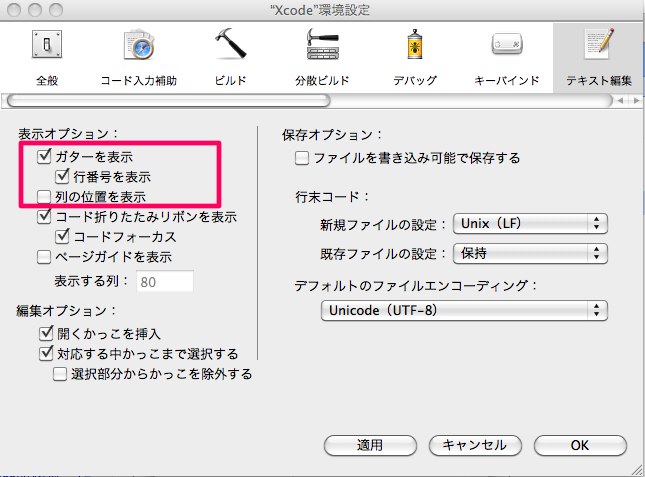645x477 pixels.
Task: Disable the コードフォーカス checkbox
Action: (62, 236)
